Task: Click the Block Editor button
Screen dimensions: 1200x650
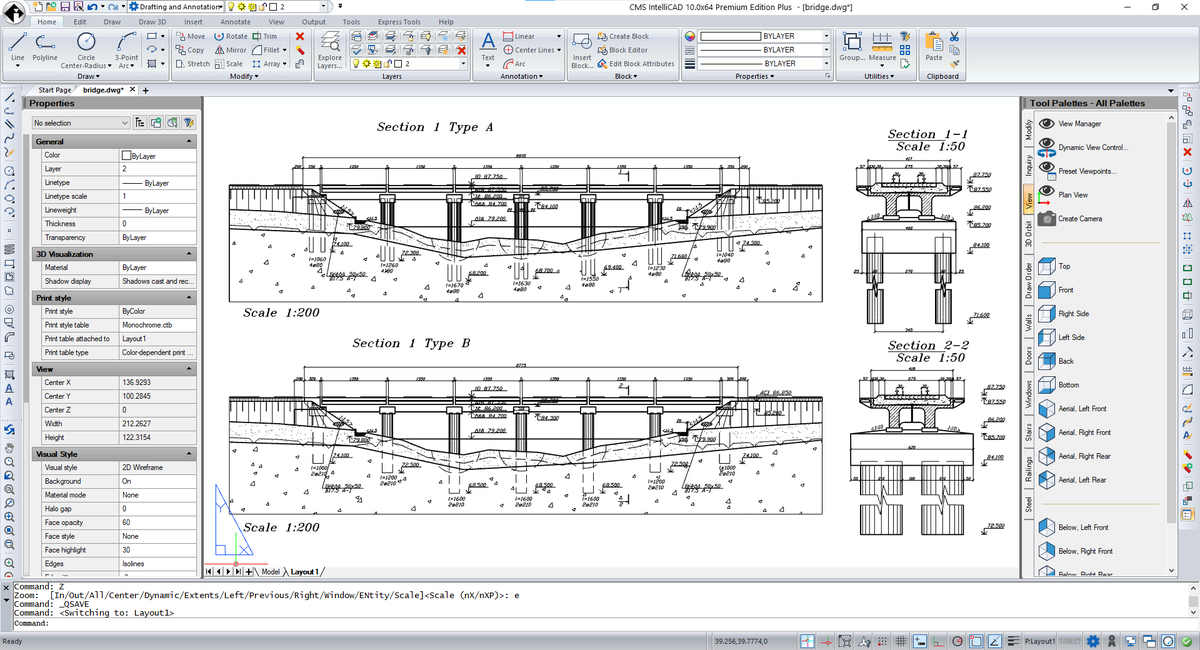Action: [618, 50]
